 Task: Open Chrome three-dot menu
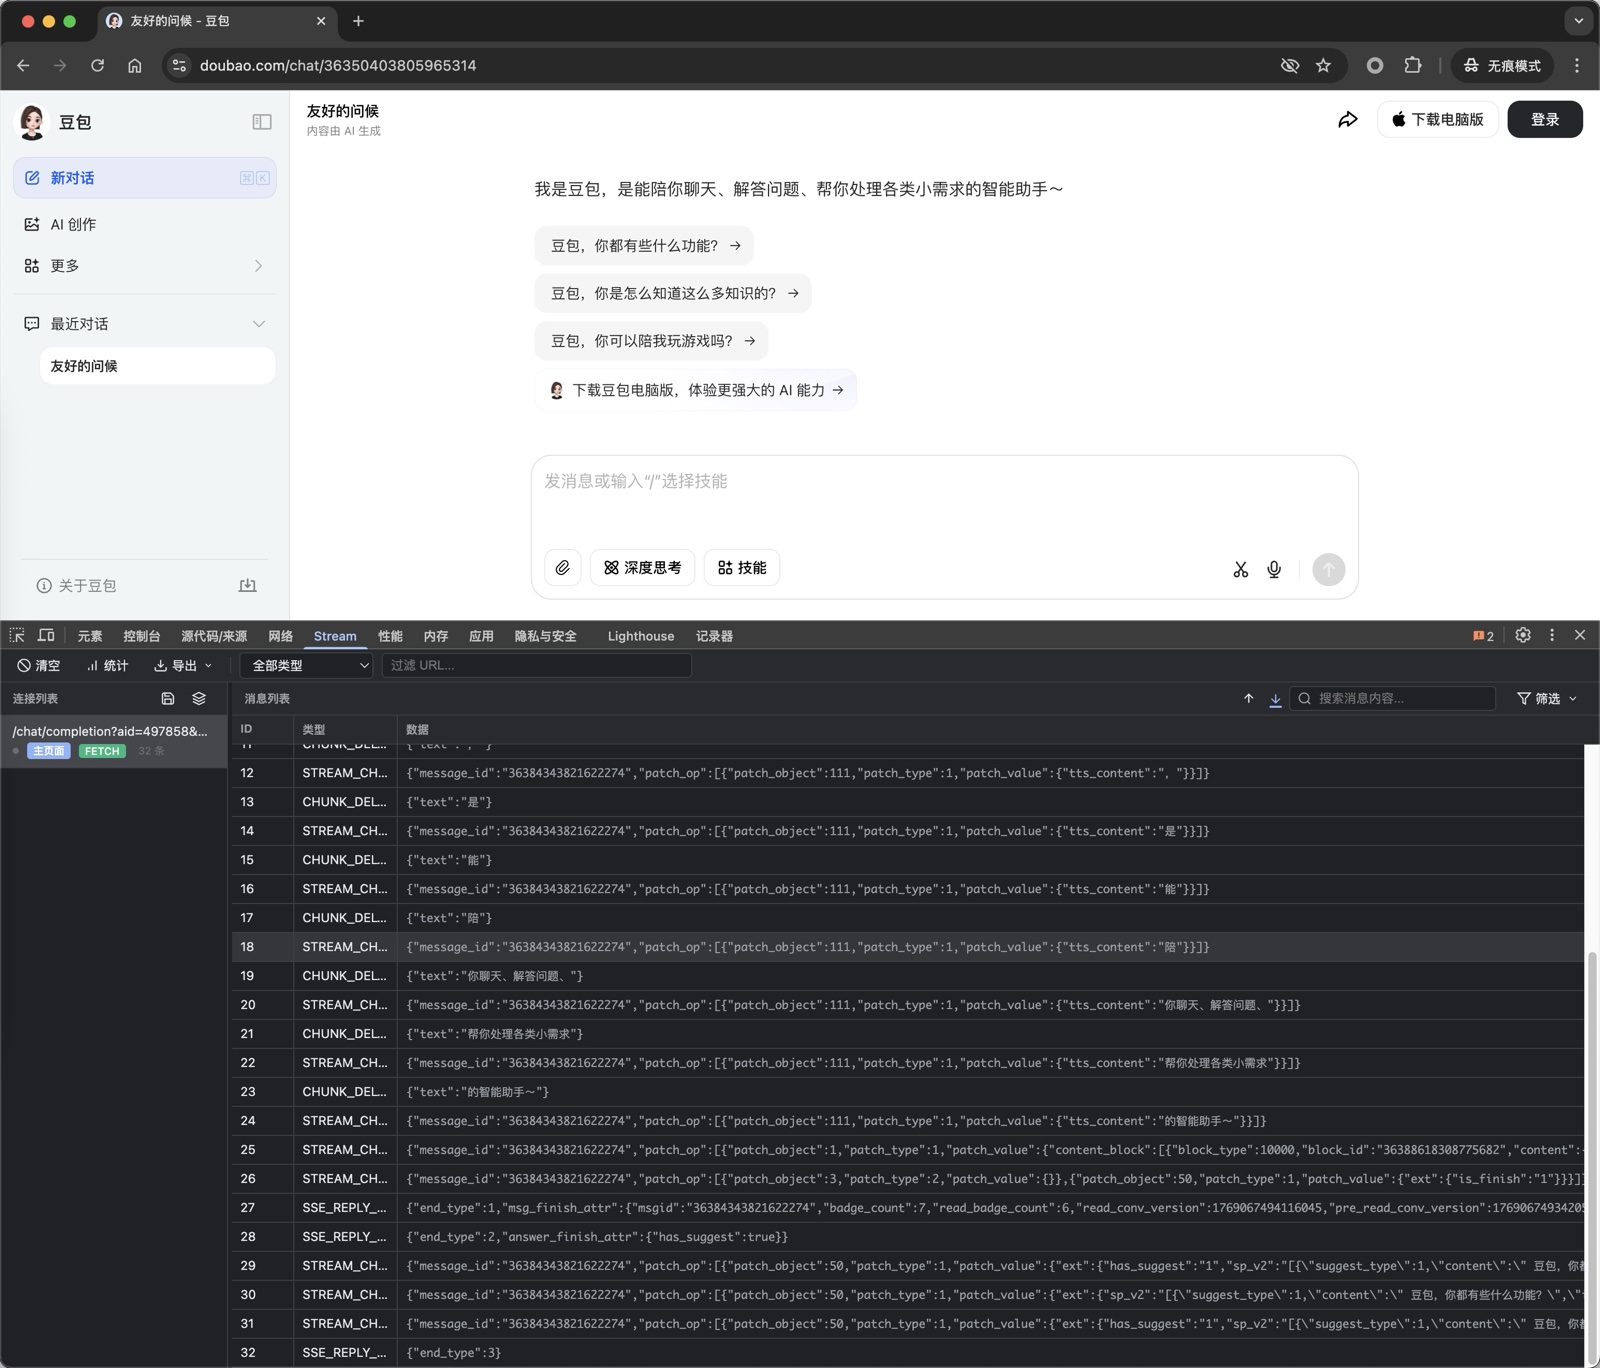1577,66
